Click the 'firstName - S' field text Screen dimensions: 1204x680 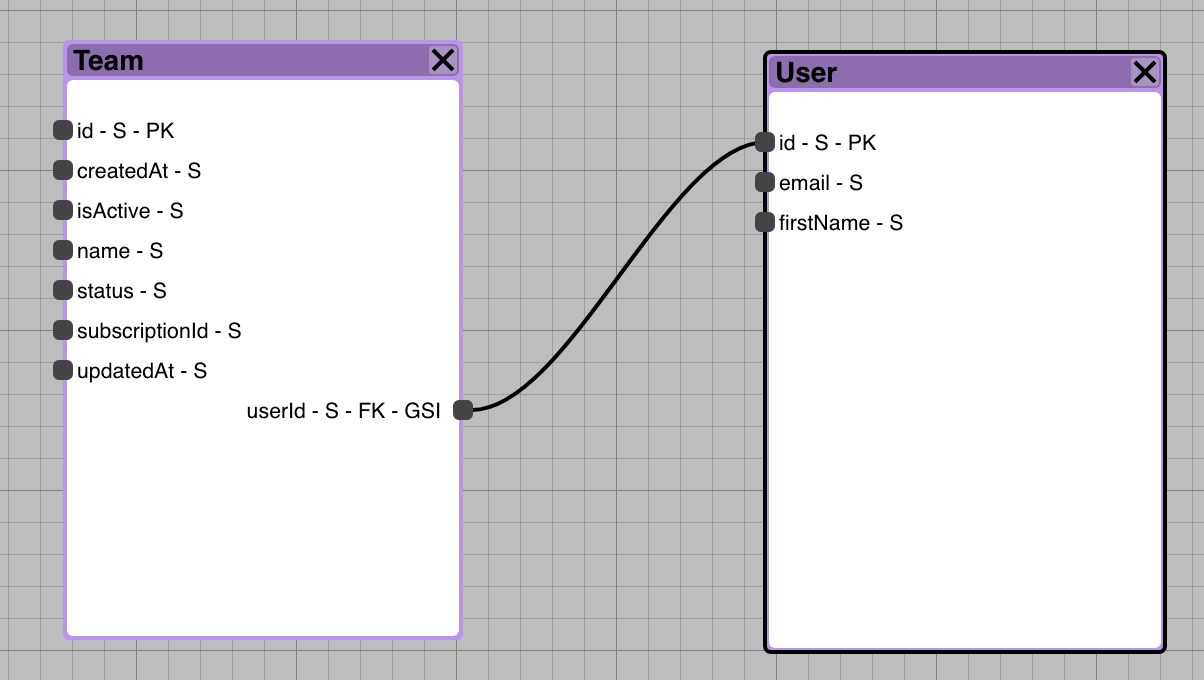pyautogui.click(x=841, y=223)
